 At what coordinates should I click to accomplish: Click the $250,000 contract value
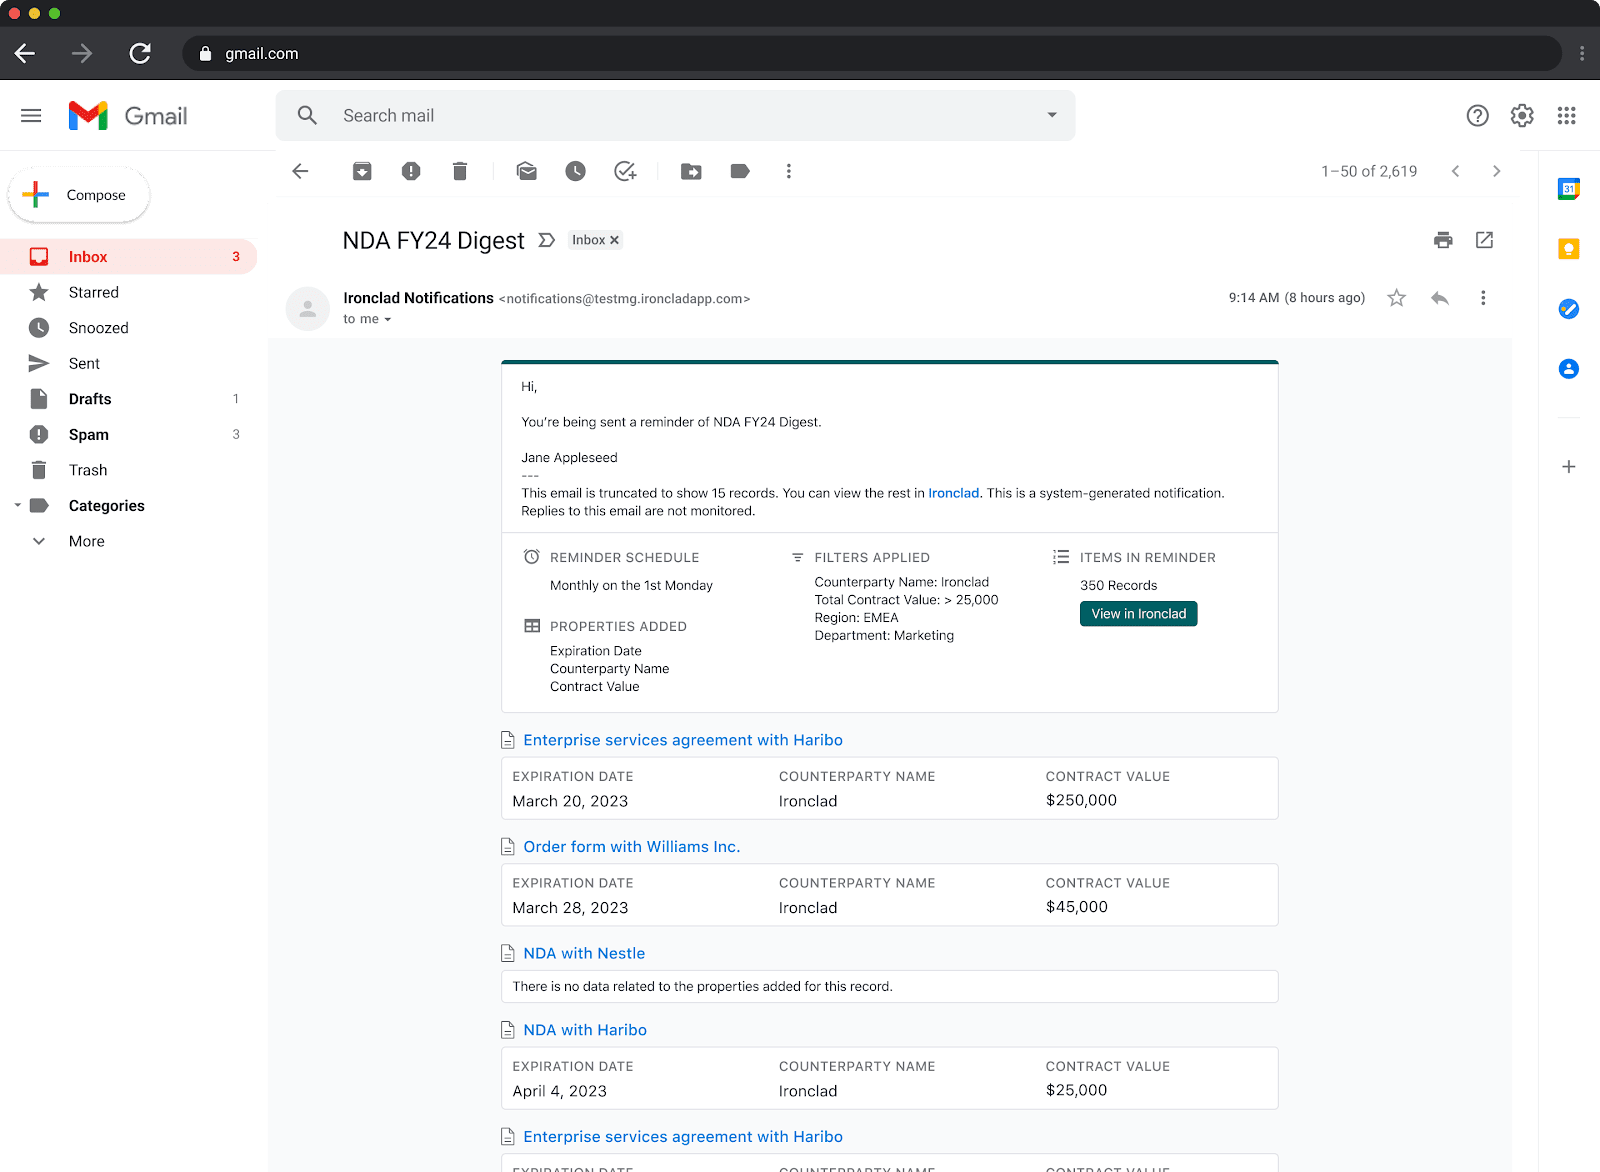[1081, 800]
